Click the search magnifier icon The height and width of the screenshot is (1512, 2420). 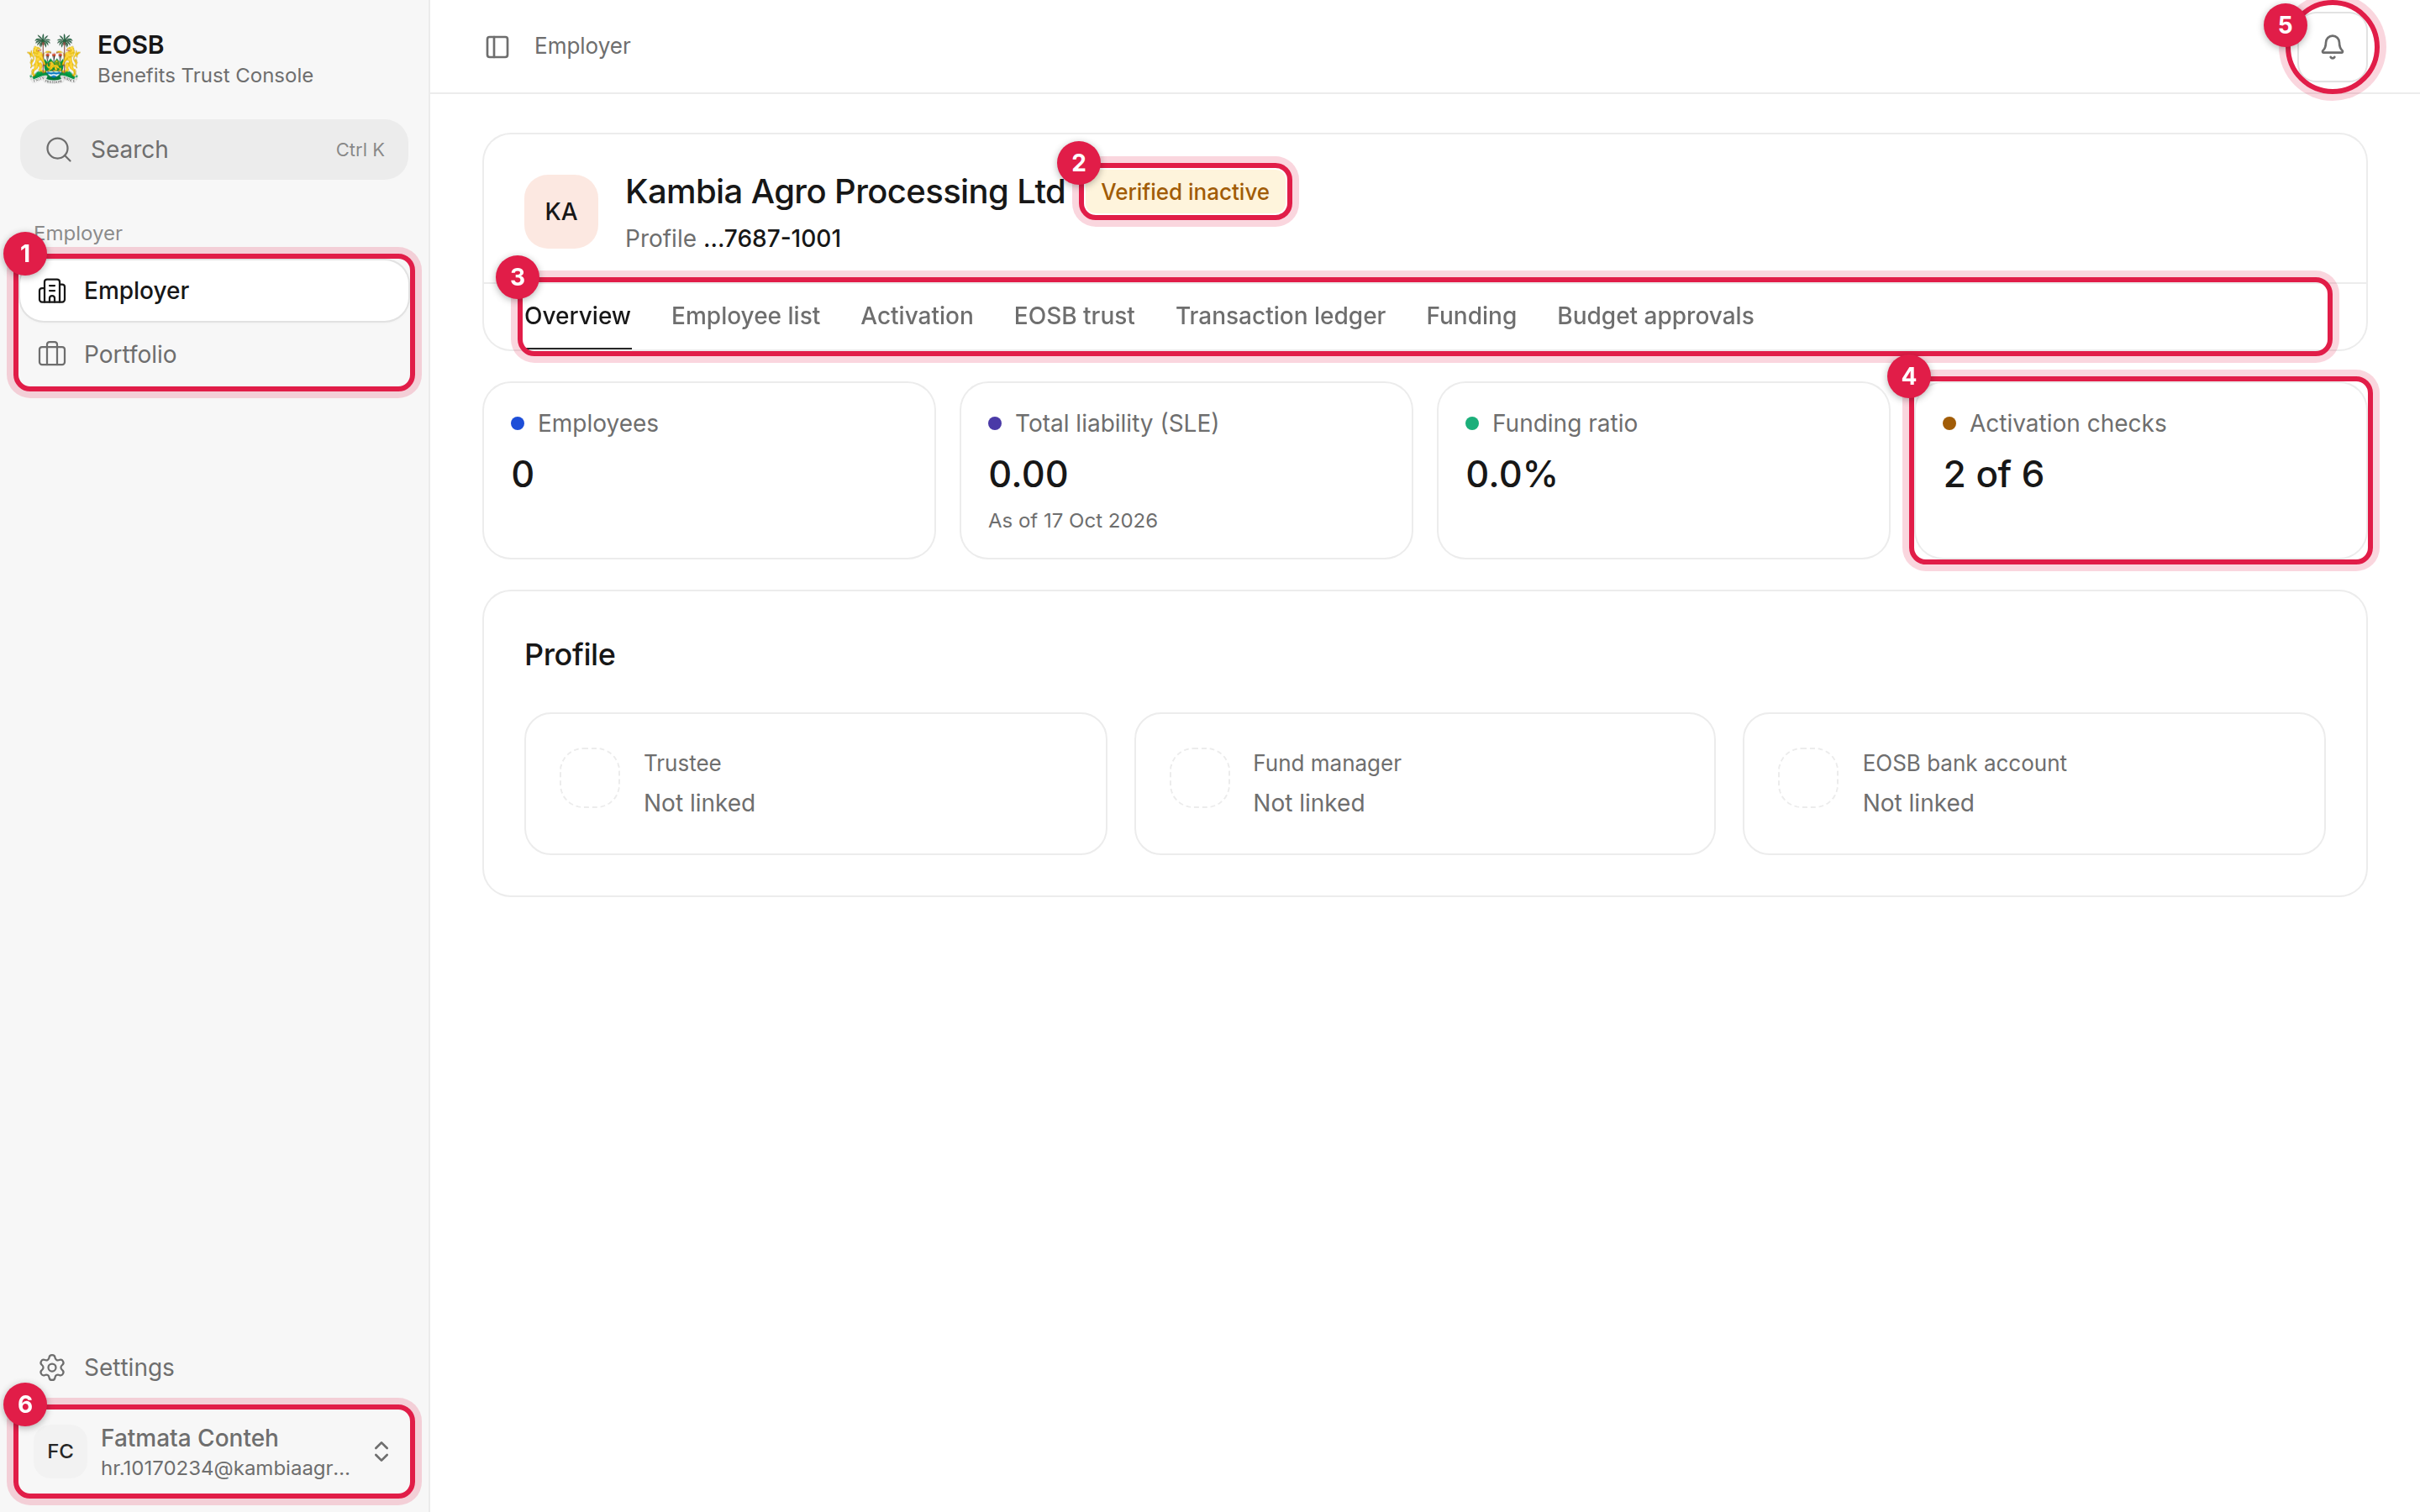[59, 150]
